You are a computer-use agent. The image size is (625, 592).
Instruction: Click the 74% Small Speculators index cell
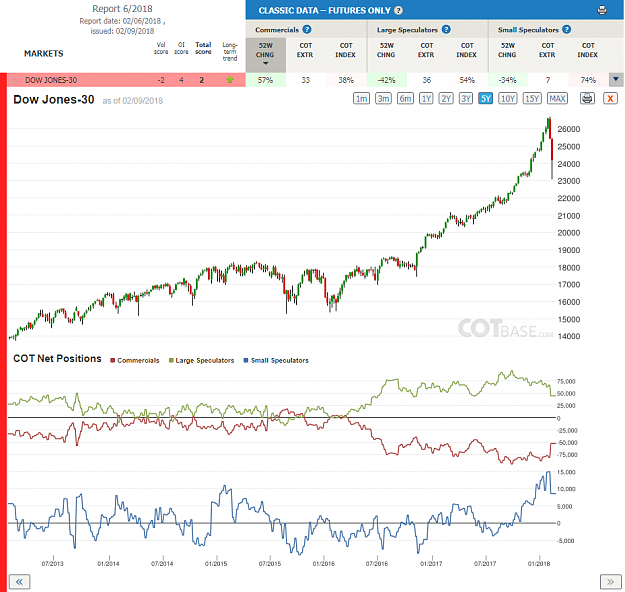(588, 80)
